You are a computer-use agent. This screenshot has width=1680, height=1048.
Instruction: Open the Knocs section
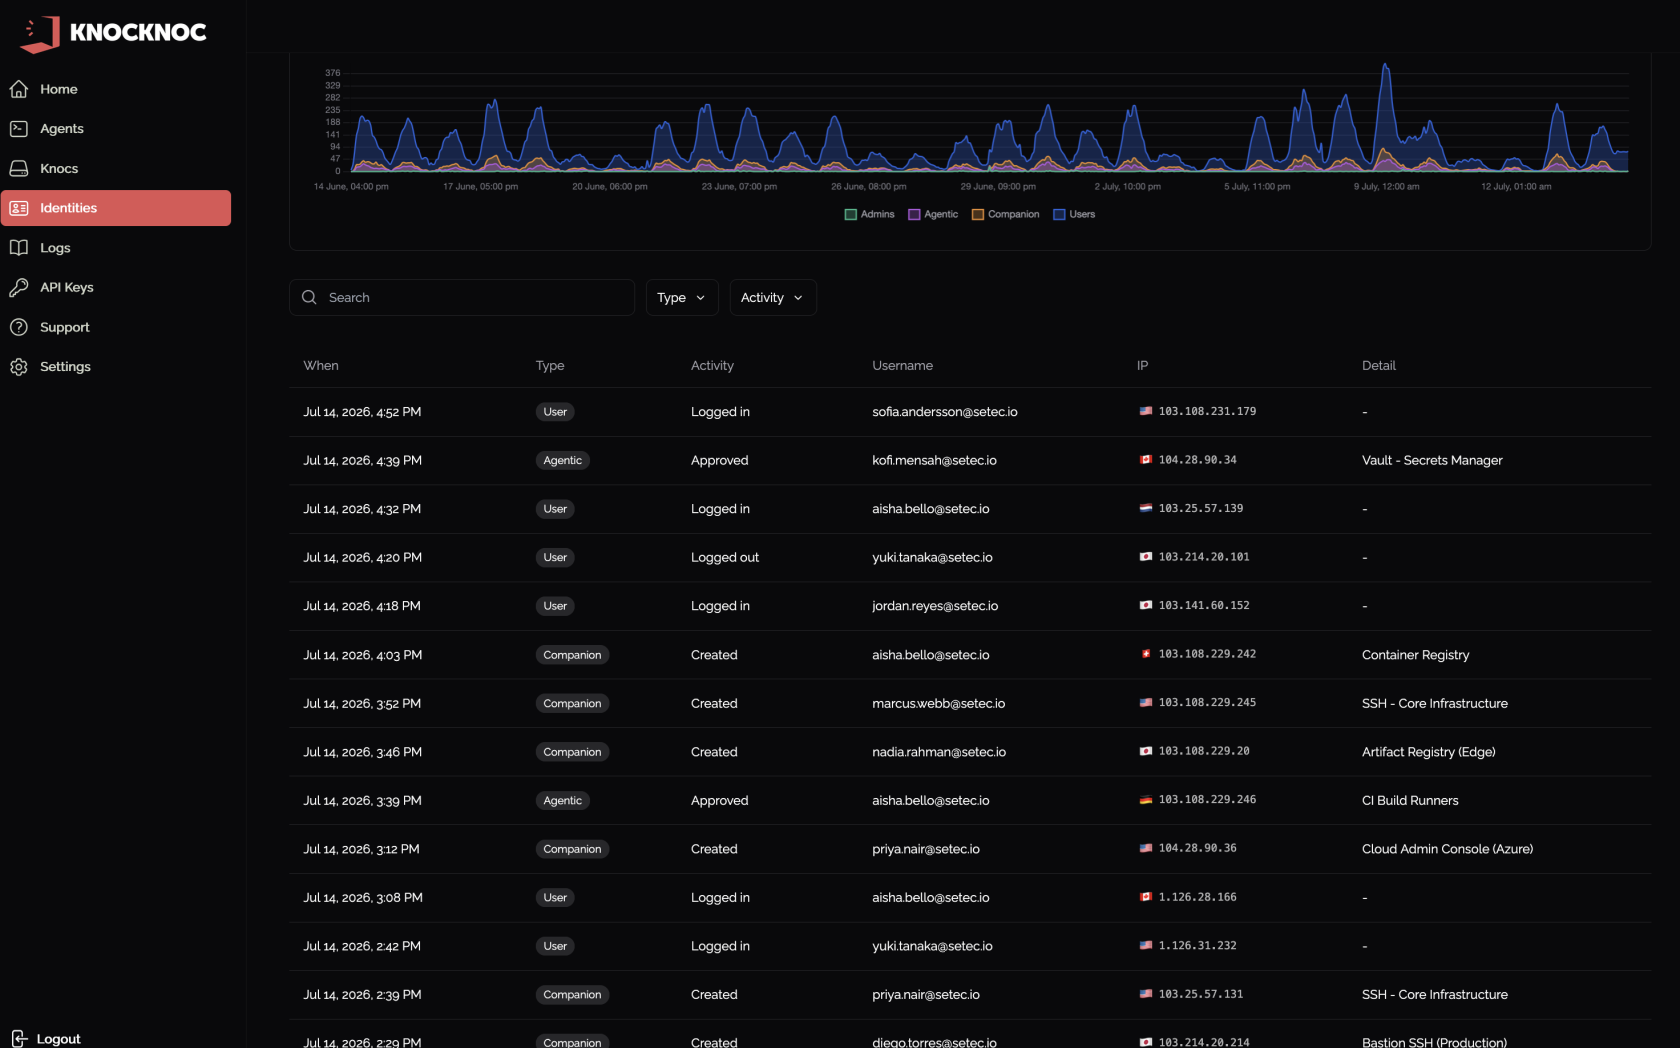(116, 168)
